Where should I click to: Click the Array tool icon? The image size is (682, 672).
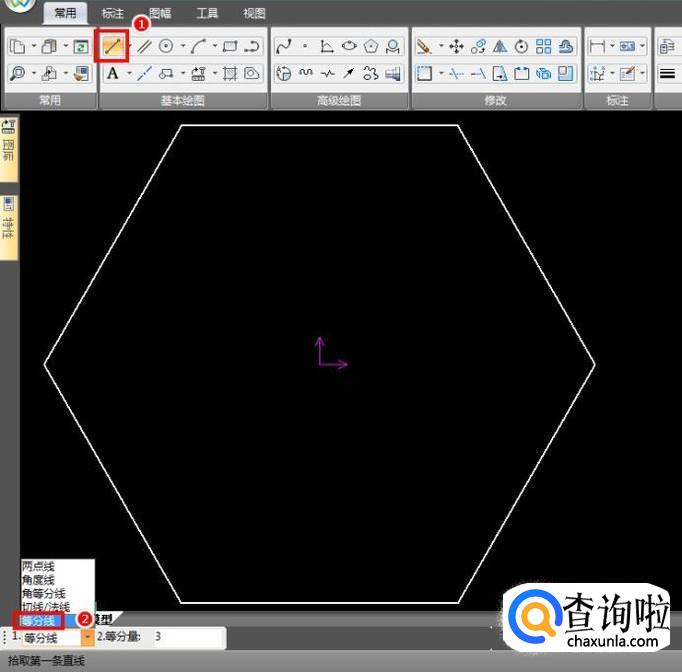pos(544,46)
